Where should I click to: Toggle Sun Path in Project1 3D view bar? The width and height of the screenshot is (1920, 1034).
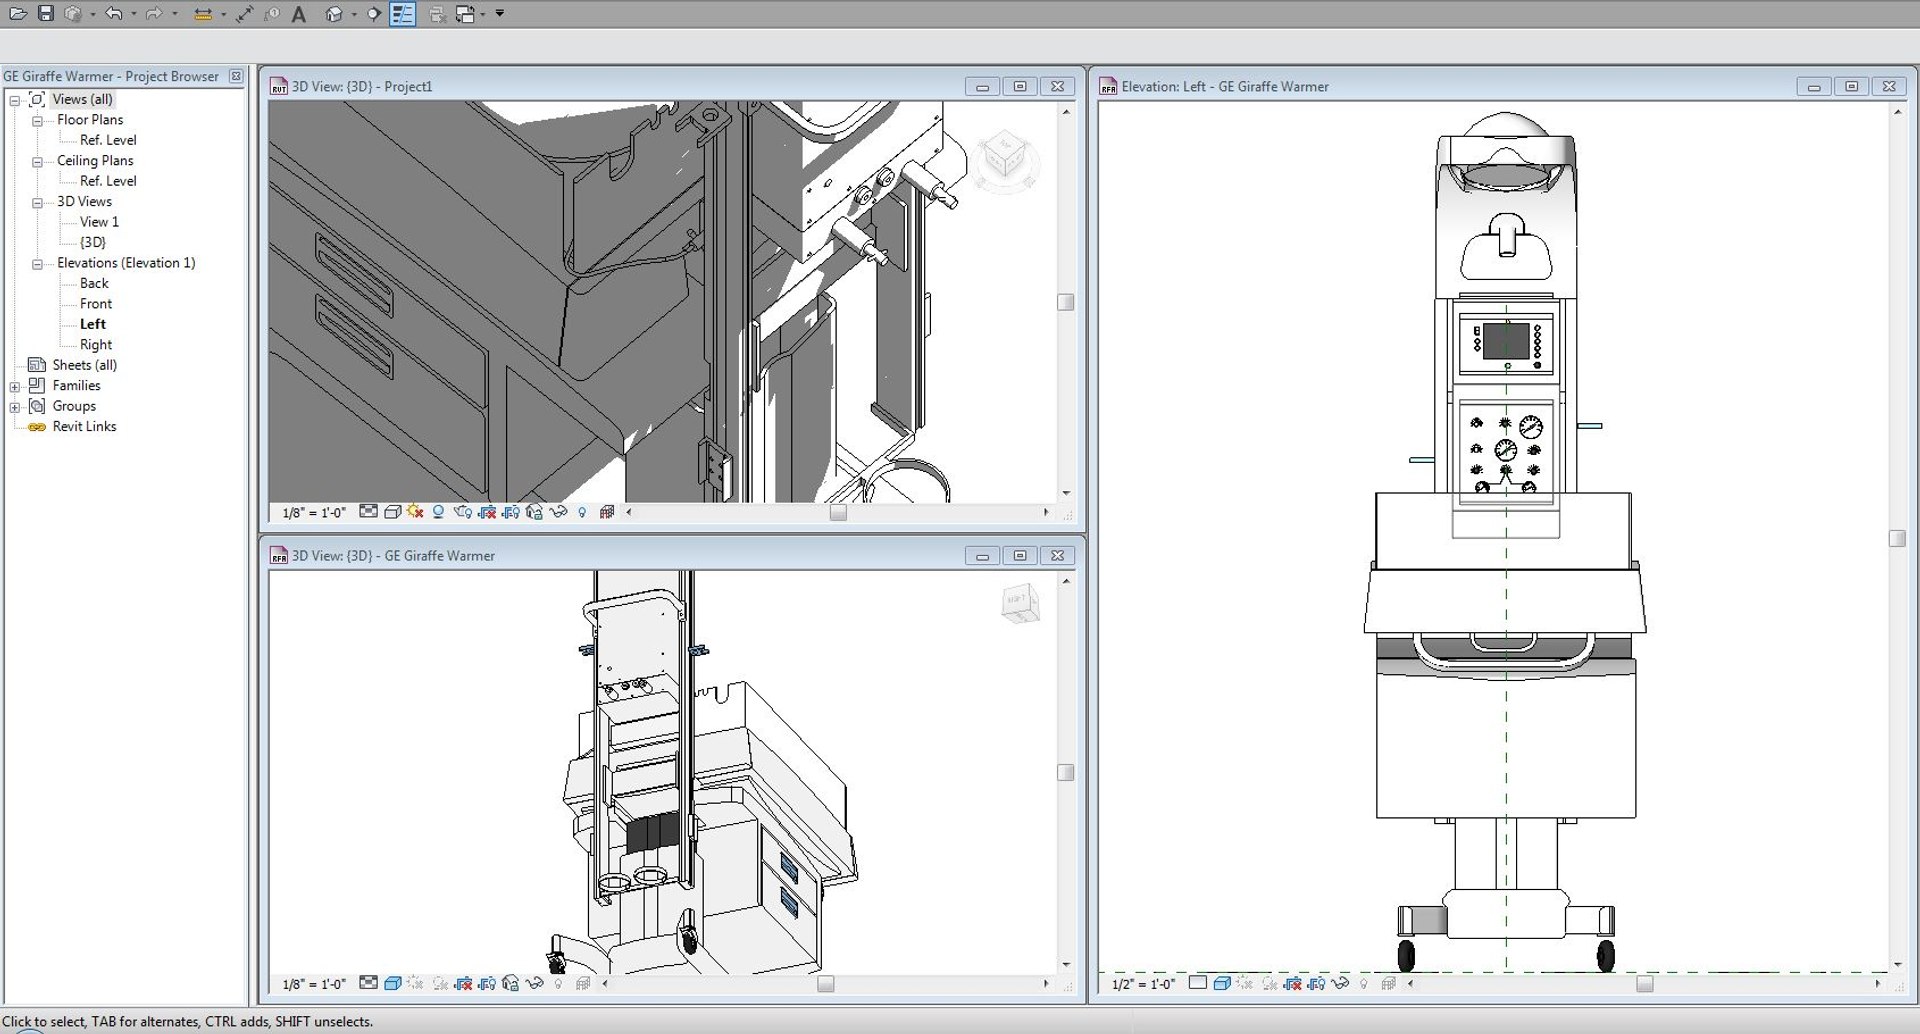[415, 512]
